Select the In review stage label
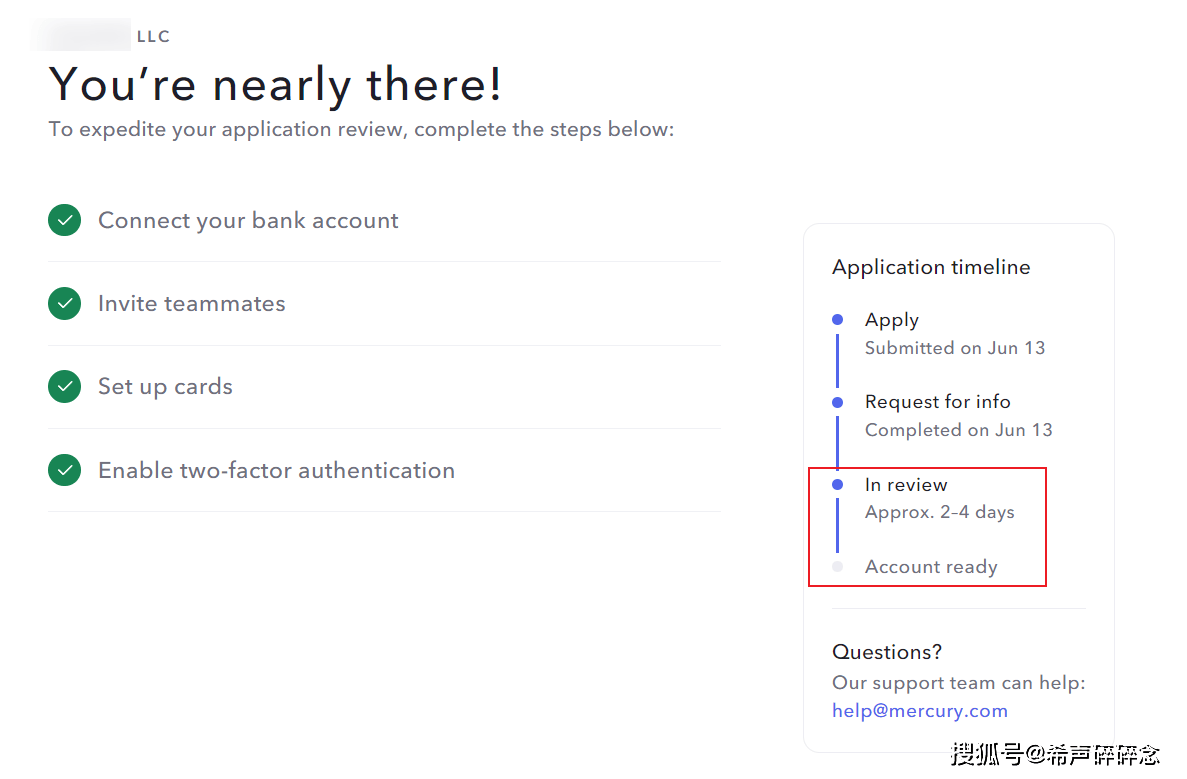This screenshot has height=779, width=1187. pos(905,485)
